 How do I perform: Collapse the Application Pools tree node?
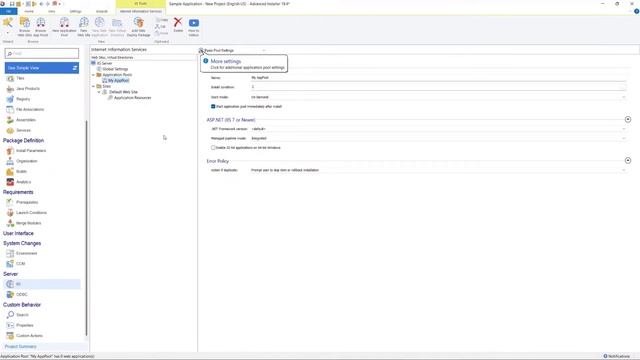(x=94, y=75)
